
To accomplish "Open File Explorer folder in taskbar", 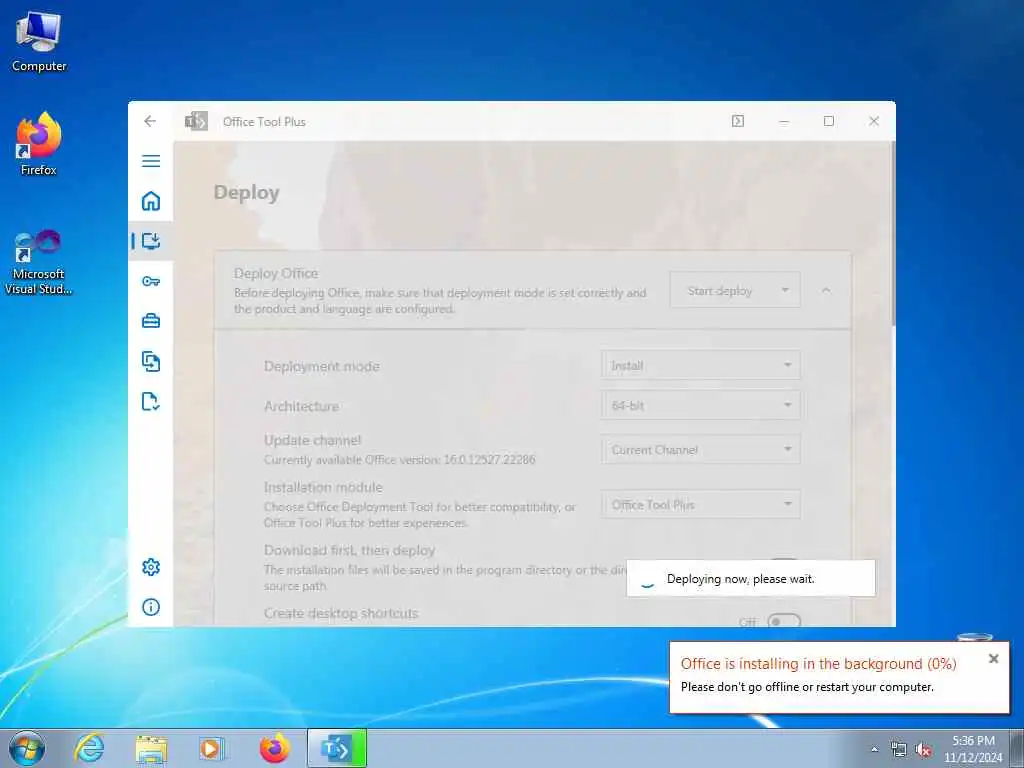I will (152, 748).
